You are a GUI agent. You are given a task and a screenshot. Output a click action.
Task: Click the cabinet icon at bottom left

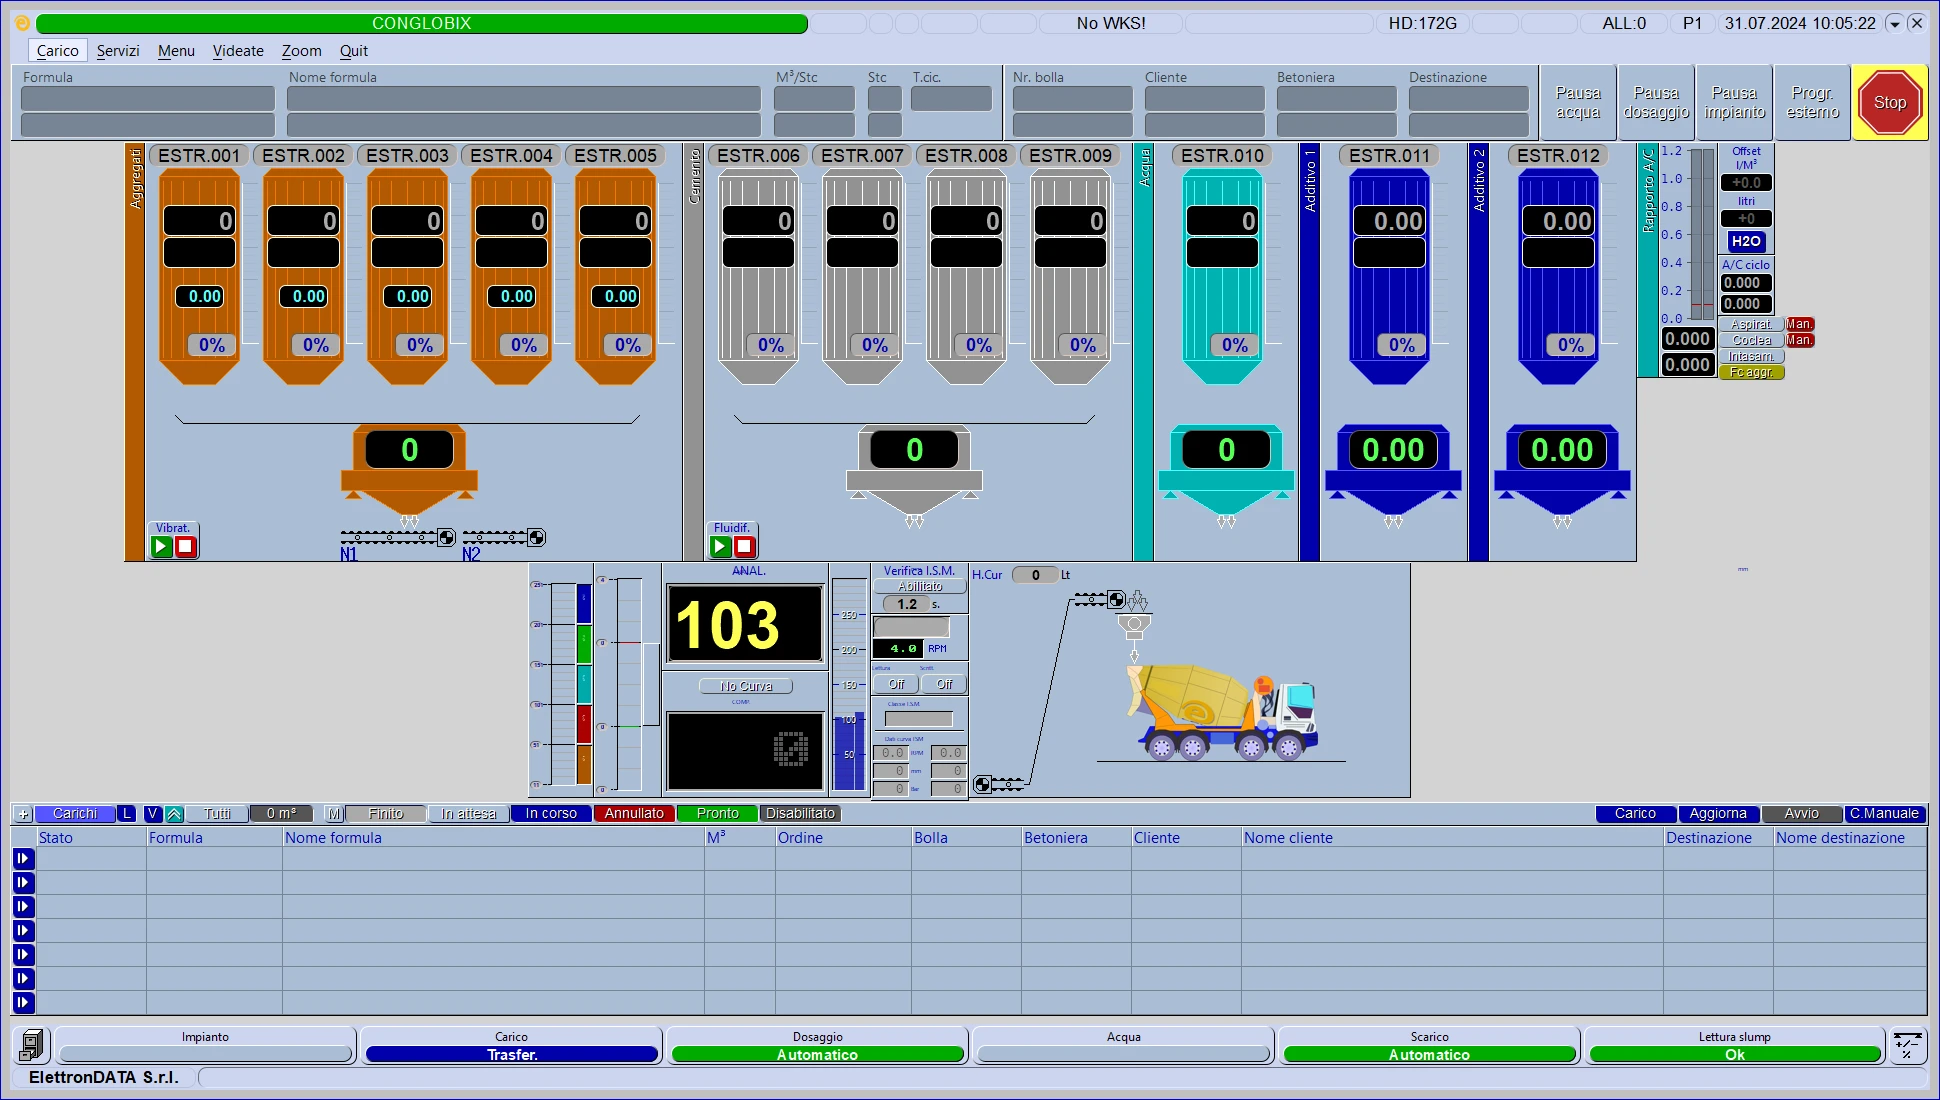pyautogui.click(x=31, y=1045)
